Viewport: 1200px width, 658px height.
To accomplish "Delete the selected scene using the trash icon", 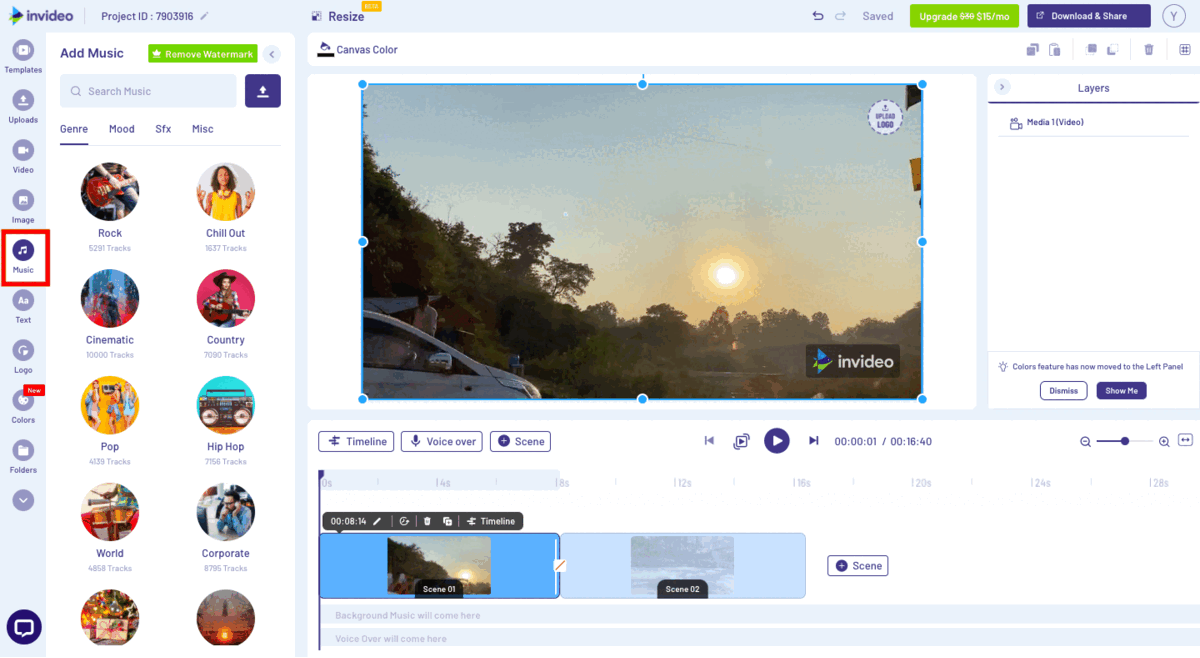I will pos(428,521).
